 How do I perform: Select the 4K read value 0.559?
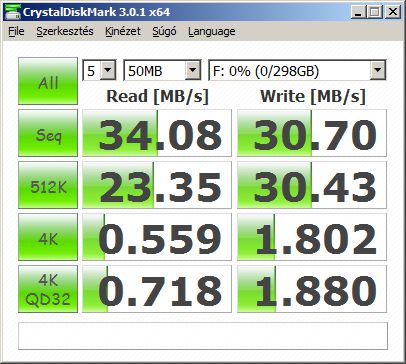[157, 237]
